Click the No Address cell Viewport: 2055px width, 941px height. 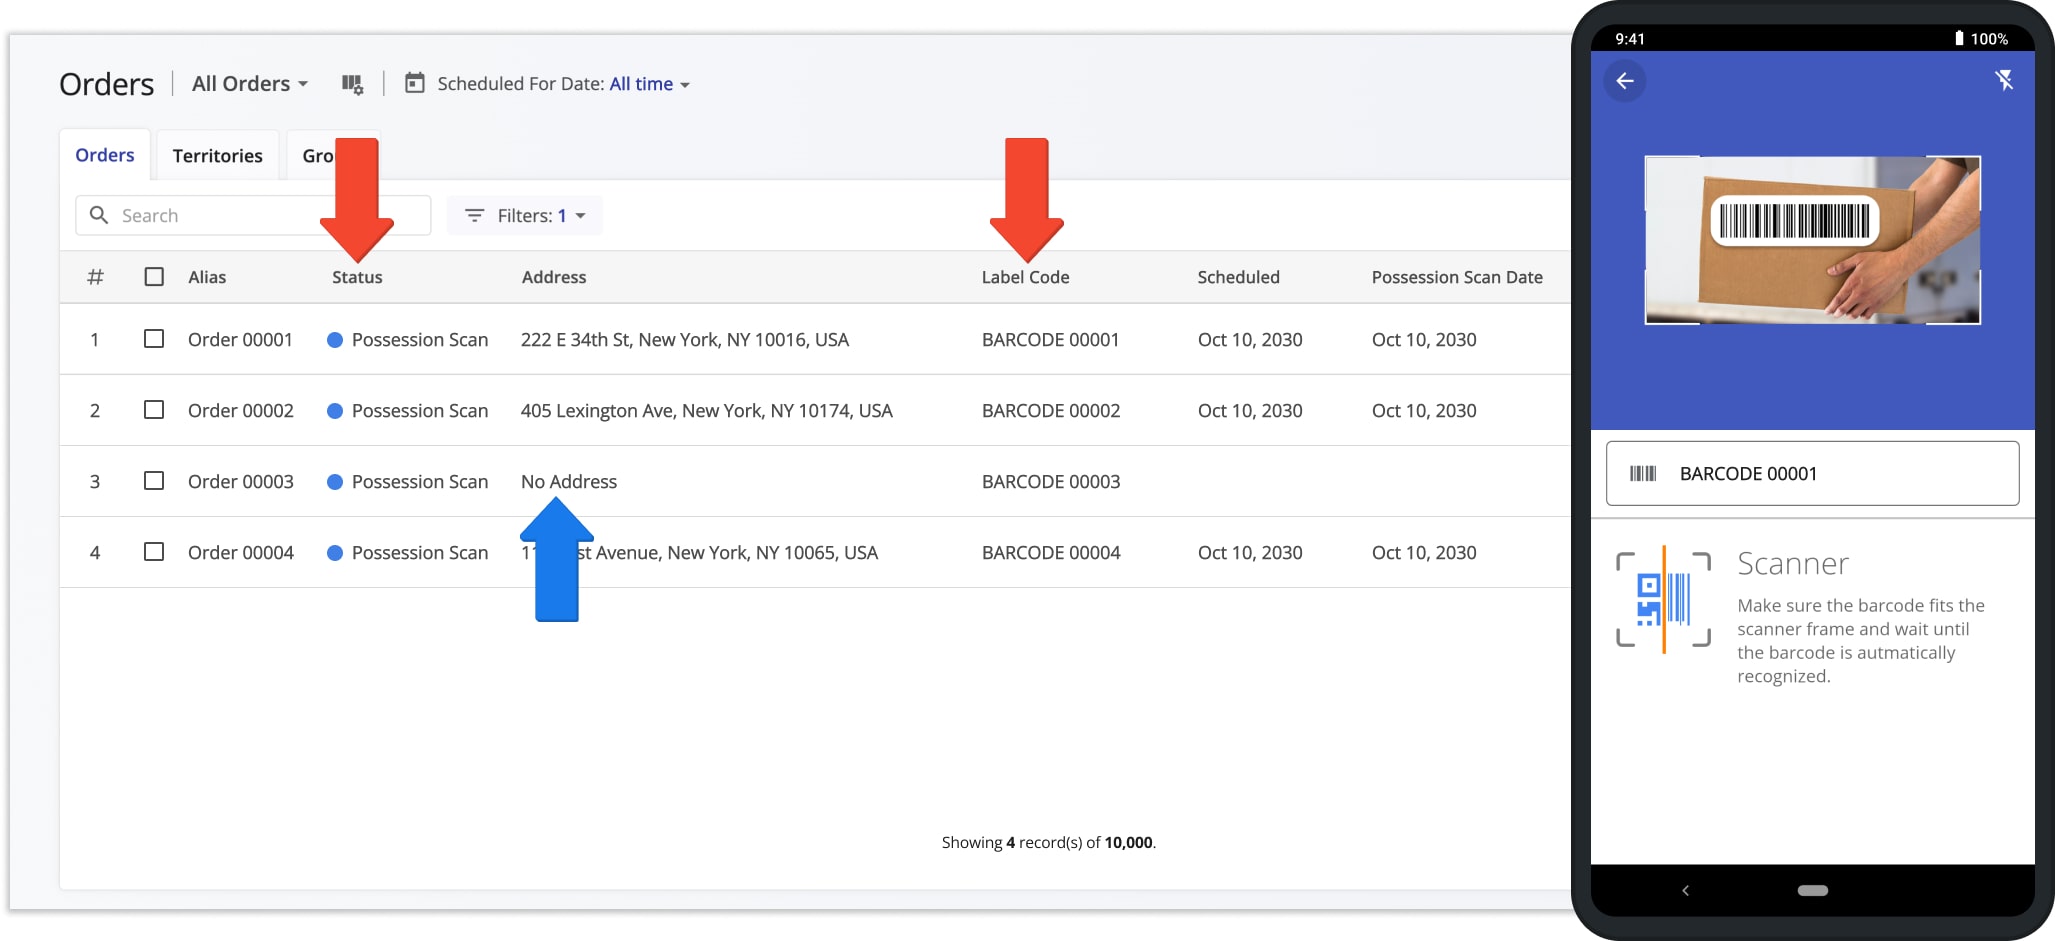(569, 482)
